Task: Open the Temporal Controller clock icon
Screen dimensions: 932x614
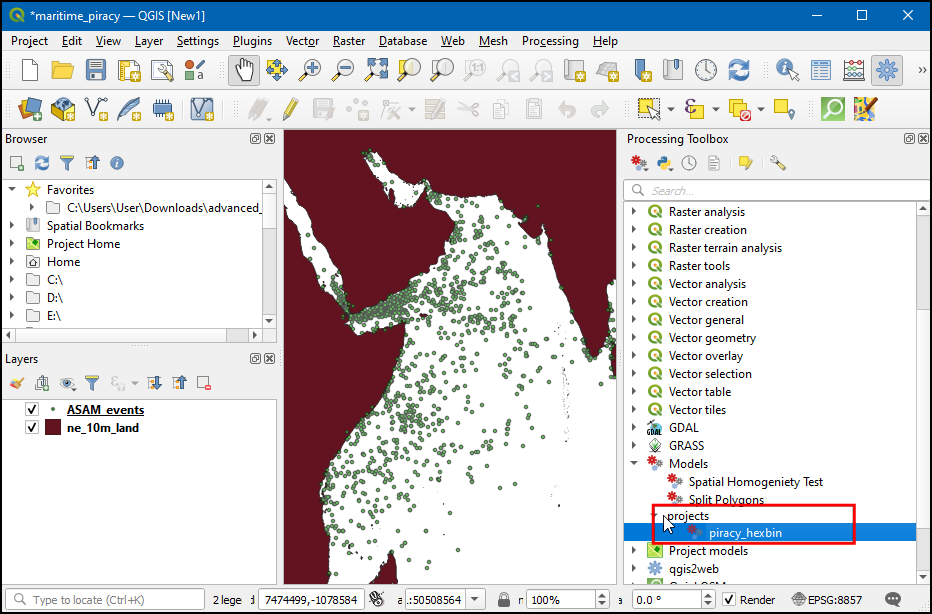Action: coord(706,71)
